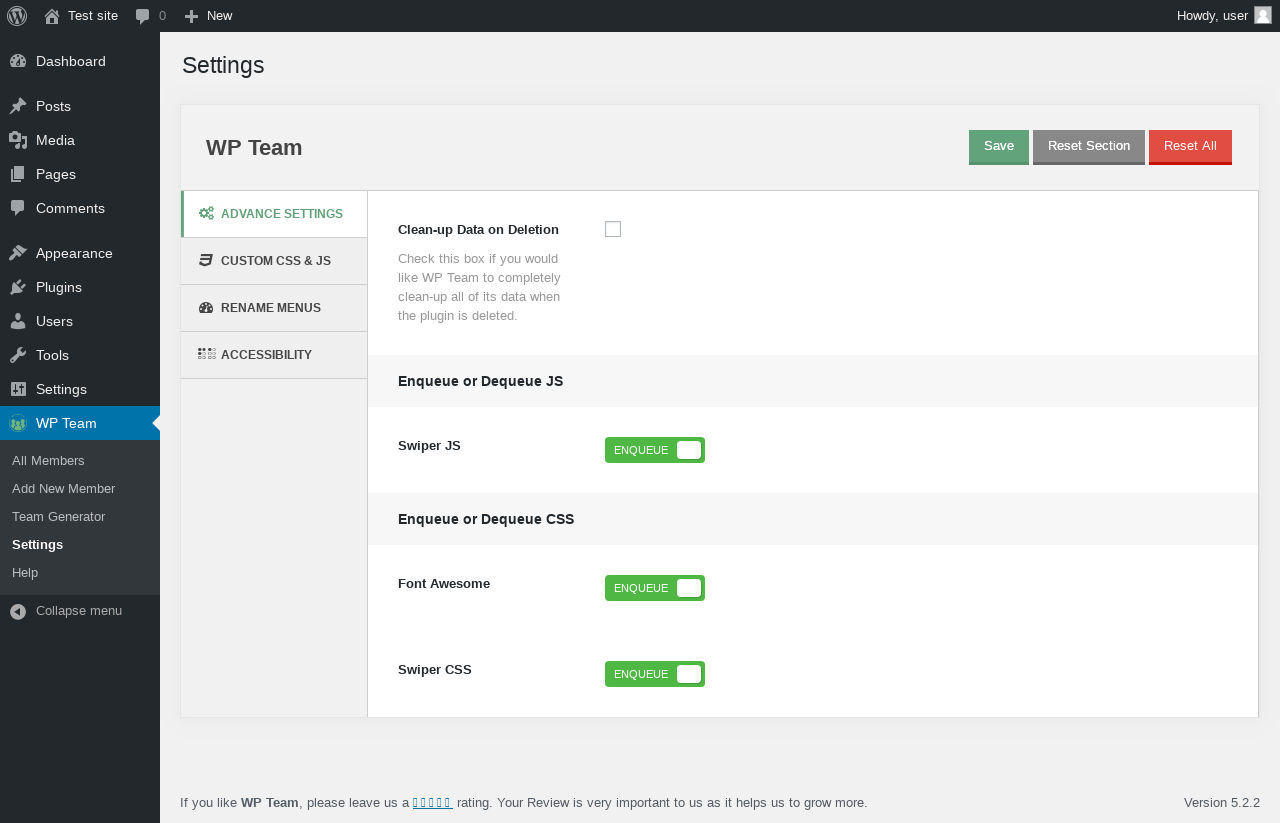1280x823 pixels.
Task: Click the star rating link in footer
Action: tap(433, 802)
